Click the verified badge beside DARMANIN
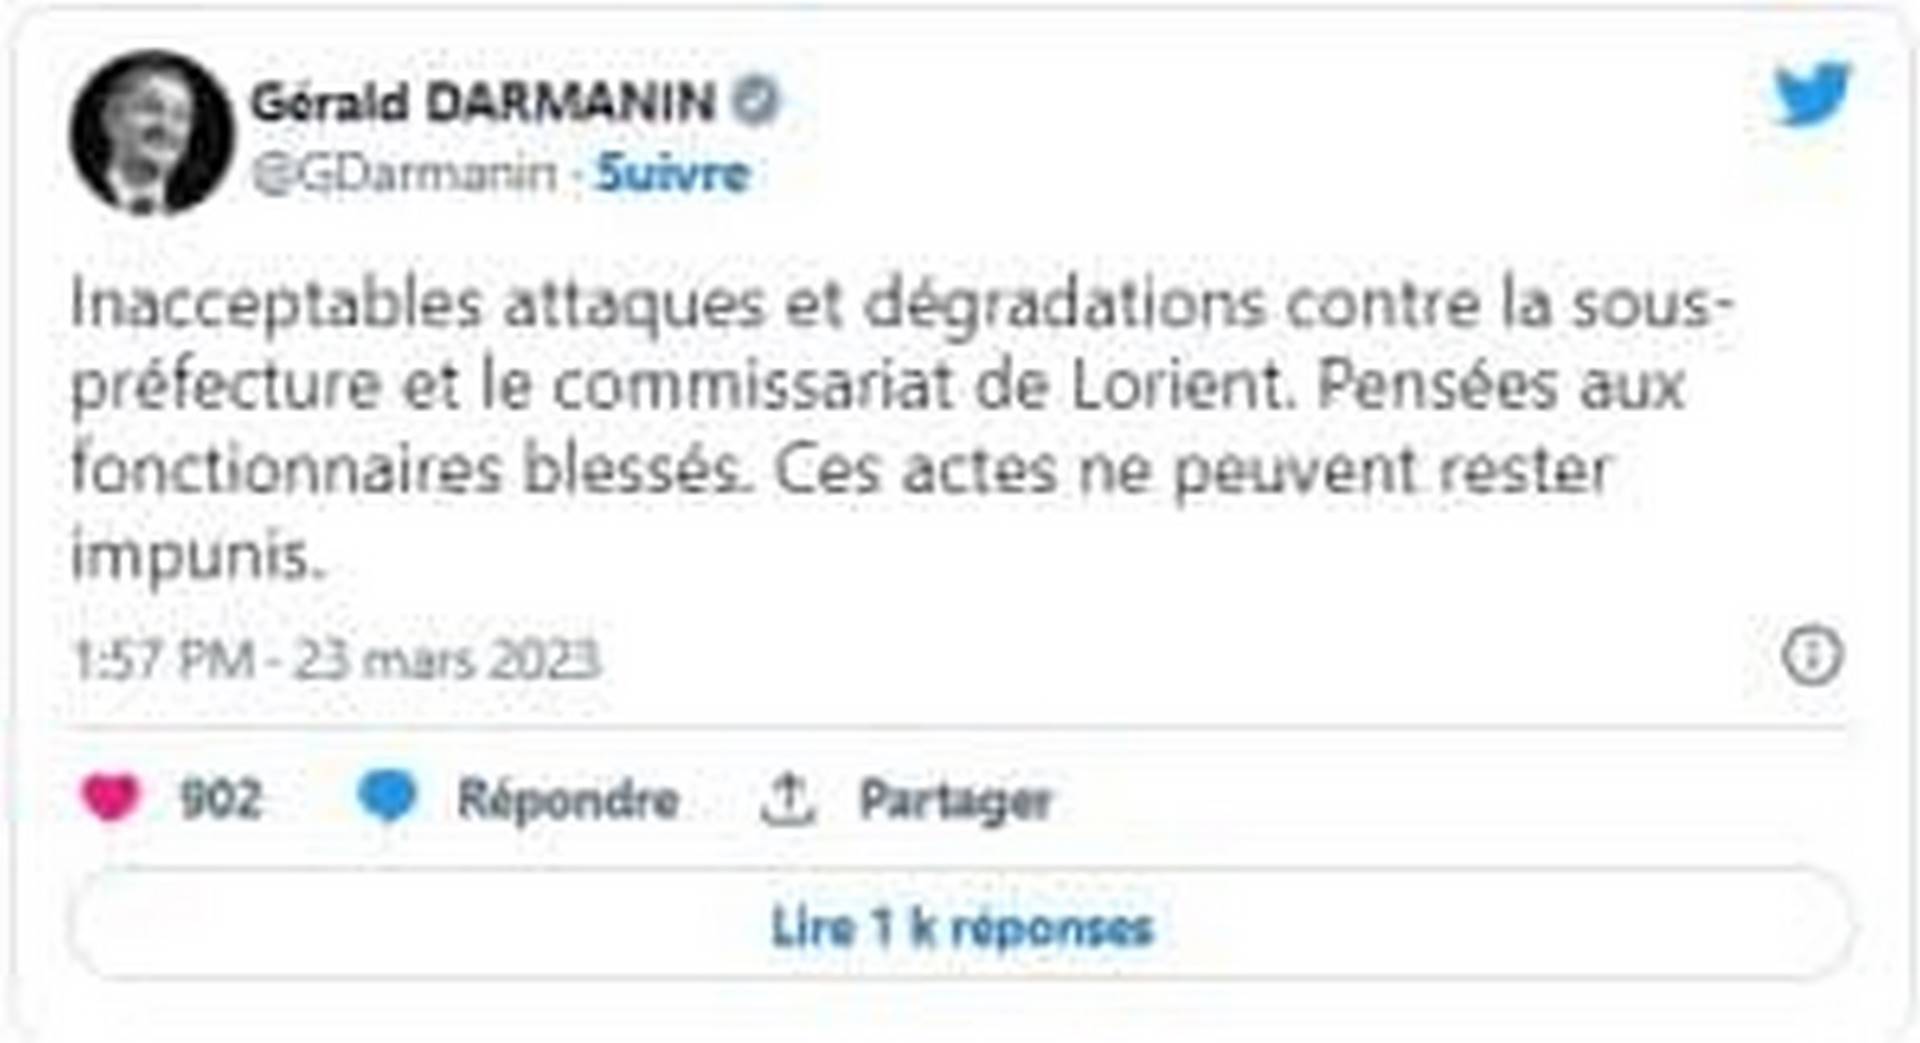Viewport: 1920px width, 1043px height. click(x=756, y=101)
